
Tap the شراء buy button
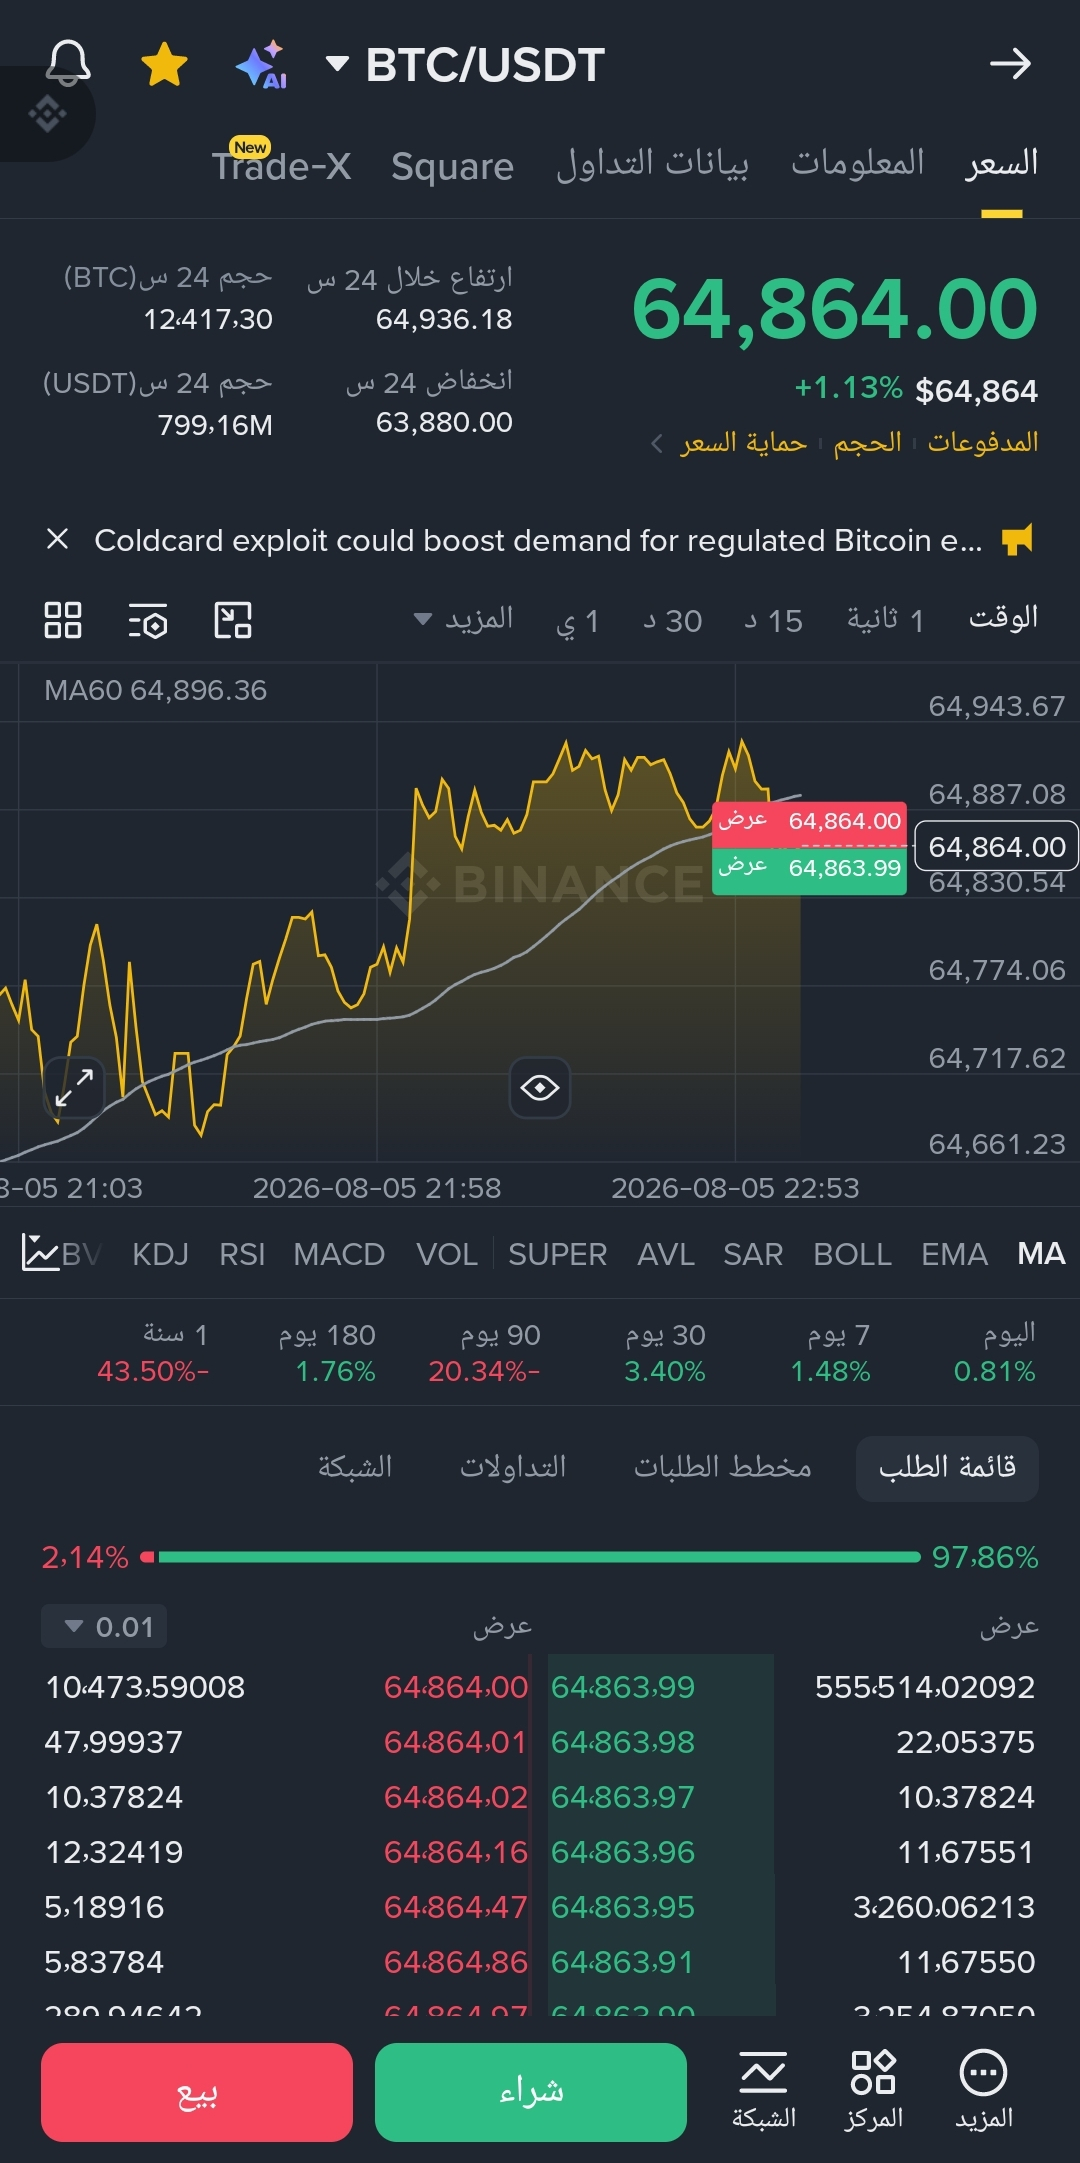pos(531,2092)
